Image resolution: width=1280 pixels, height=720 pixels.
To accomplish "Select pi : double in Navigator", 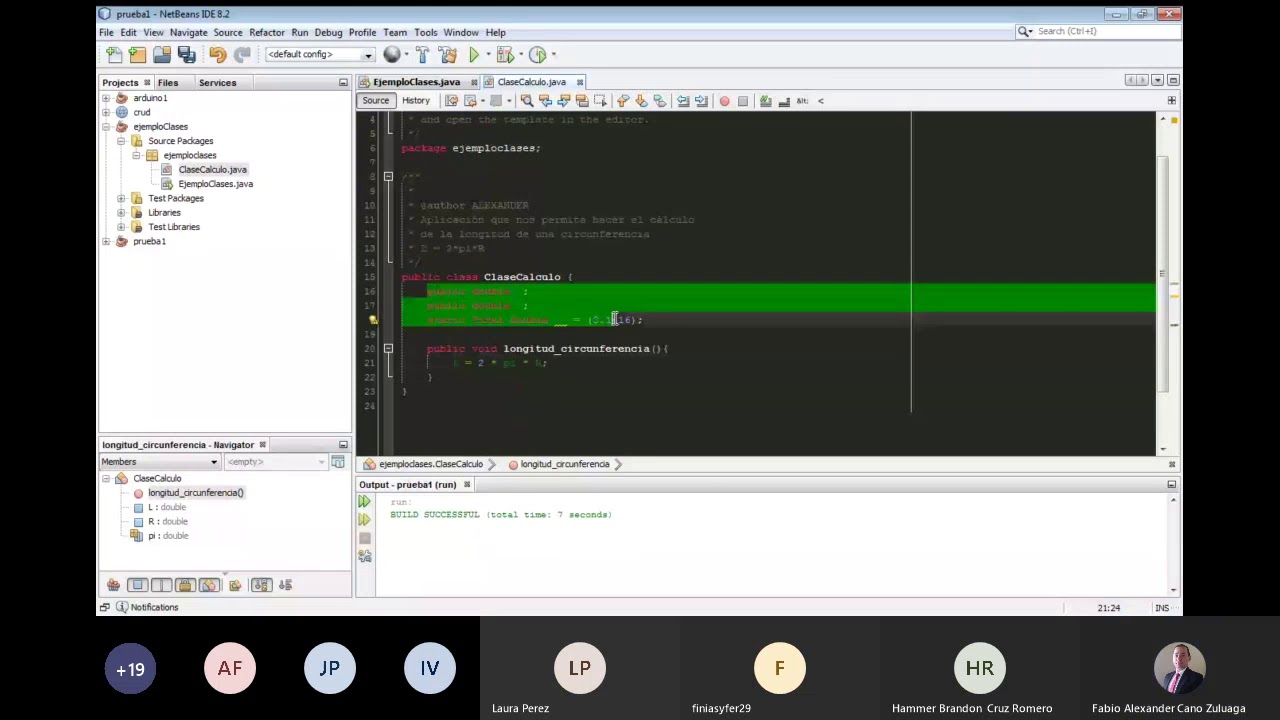I will pos(168,536).
